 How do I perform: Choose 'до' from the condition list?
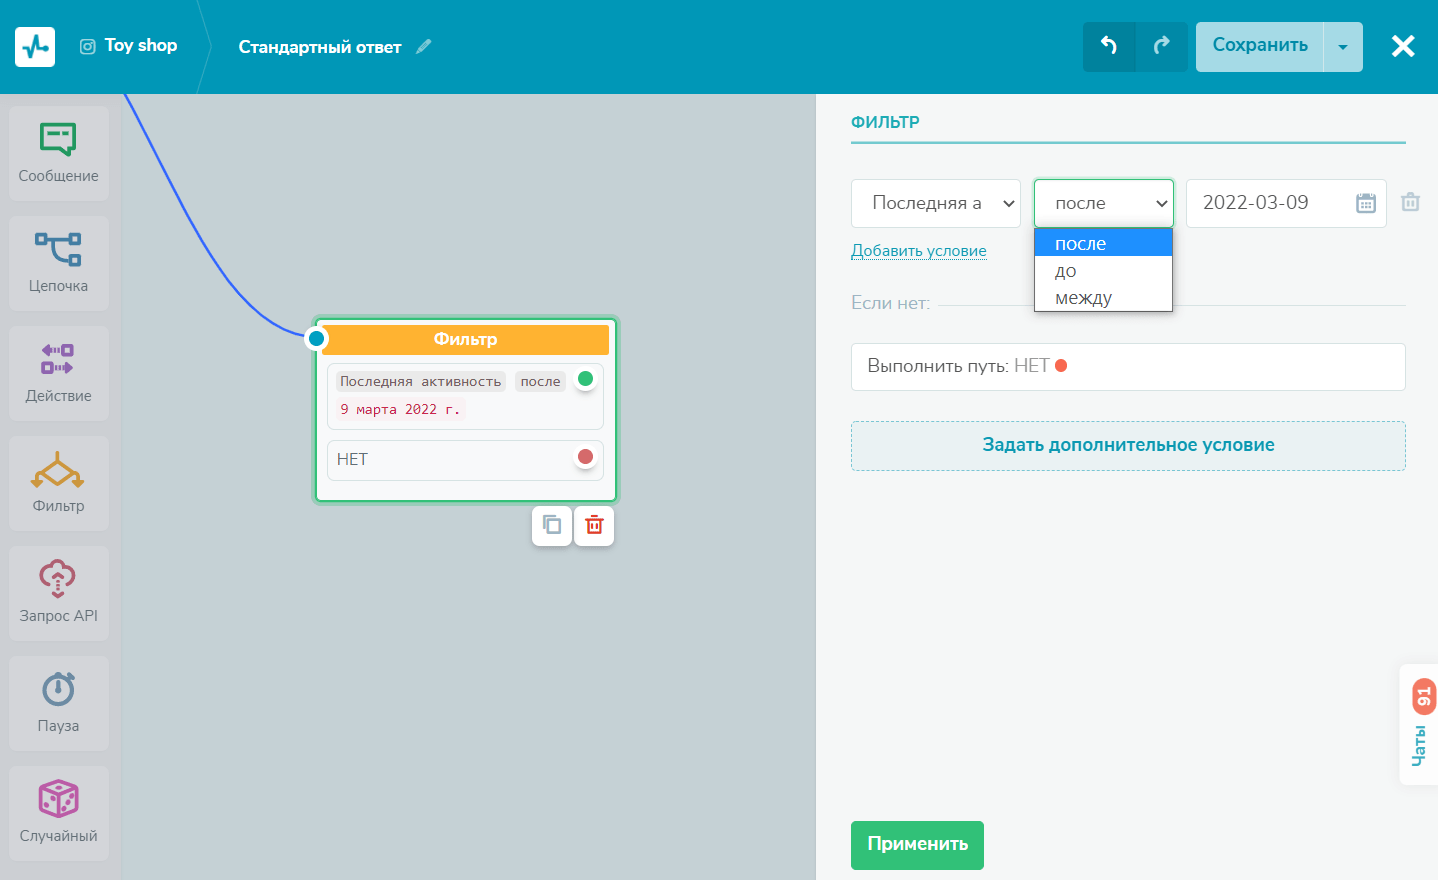(x=1066, y=271)
